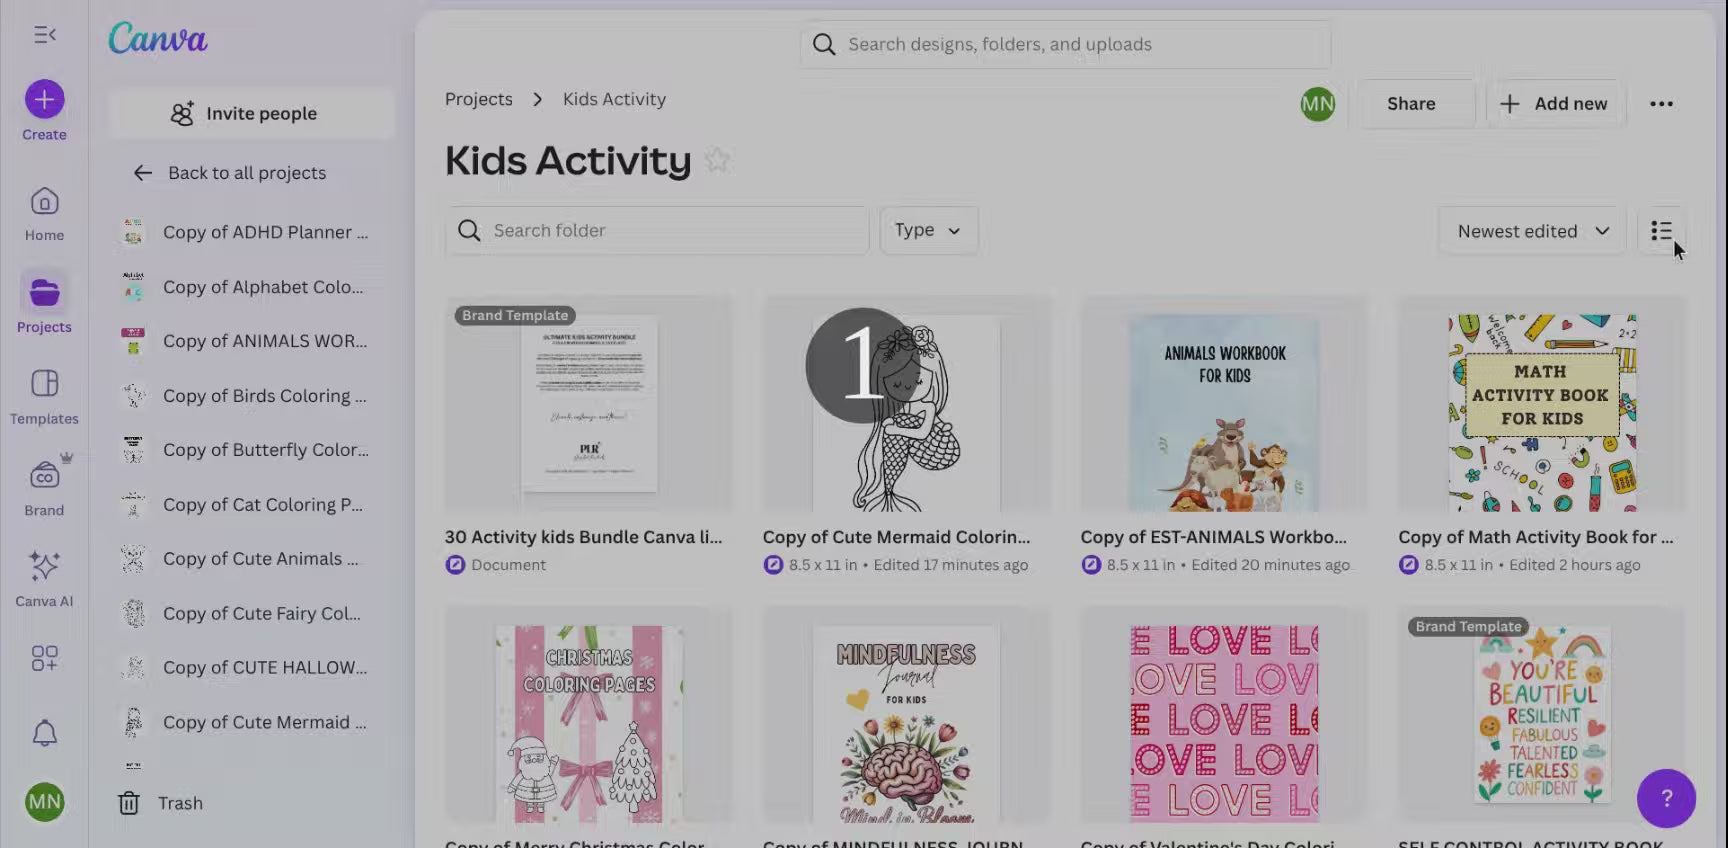Click Edited 2 hours ago text
Image resolution: width=1728 pixels, height=848 pixels.
[1575, 565]
